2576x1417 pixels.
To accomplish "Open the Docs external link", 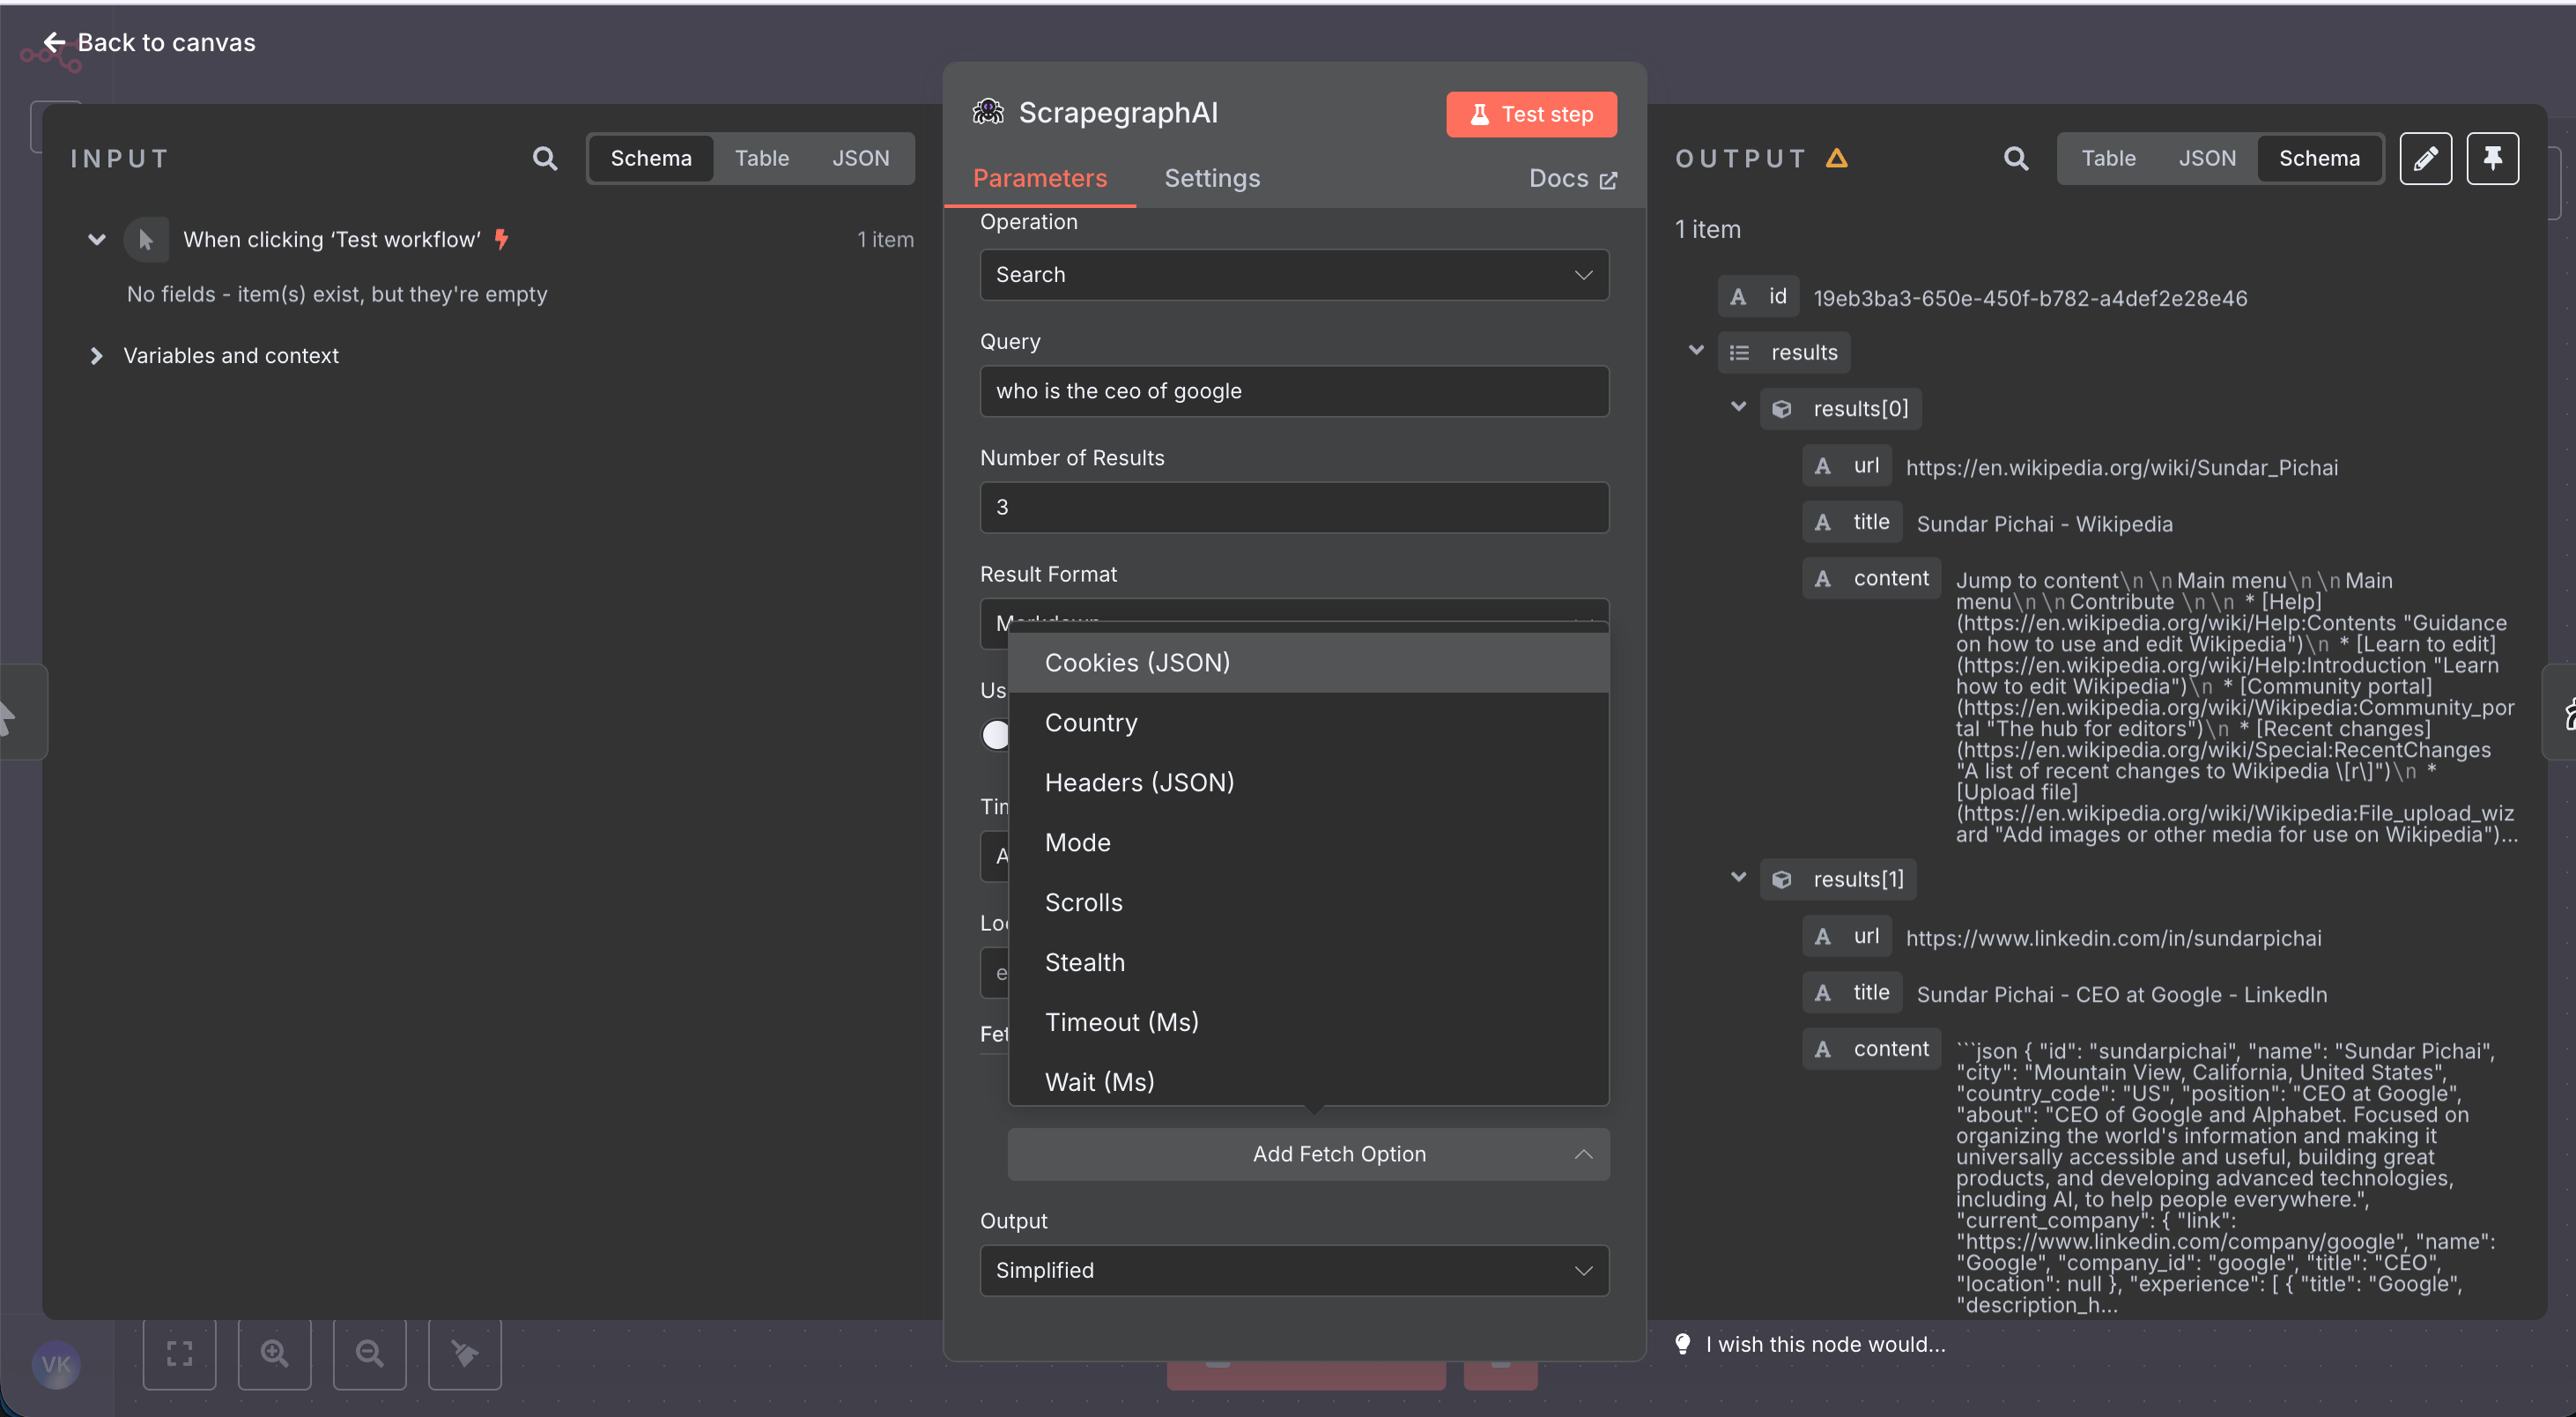I will [1572, 179].
